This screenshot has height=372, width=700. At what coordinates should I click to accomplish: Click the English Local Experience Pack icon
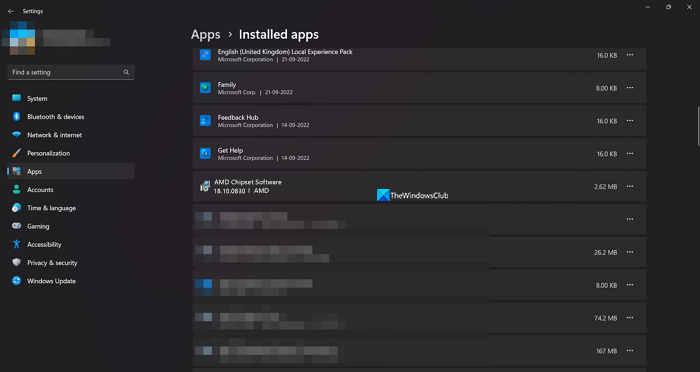point(205,55)
